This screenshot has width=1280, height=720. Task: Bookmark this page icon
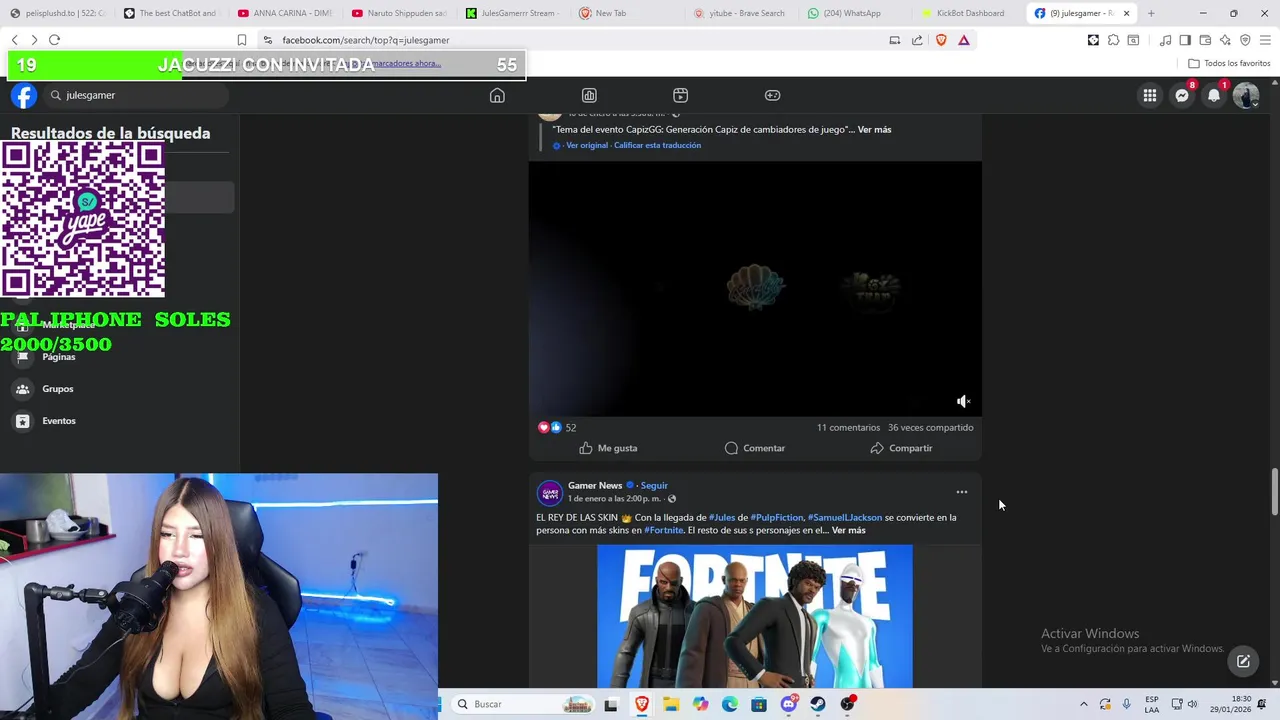click(x=242, y=40)
